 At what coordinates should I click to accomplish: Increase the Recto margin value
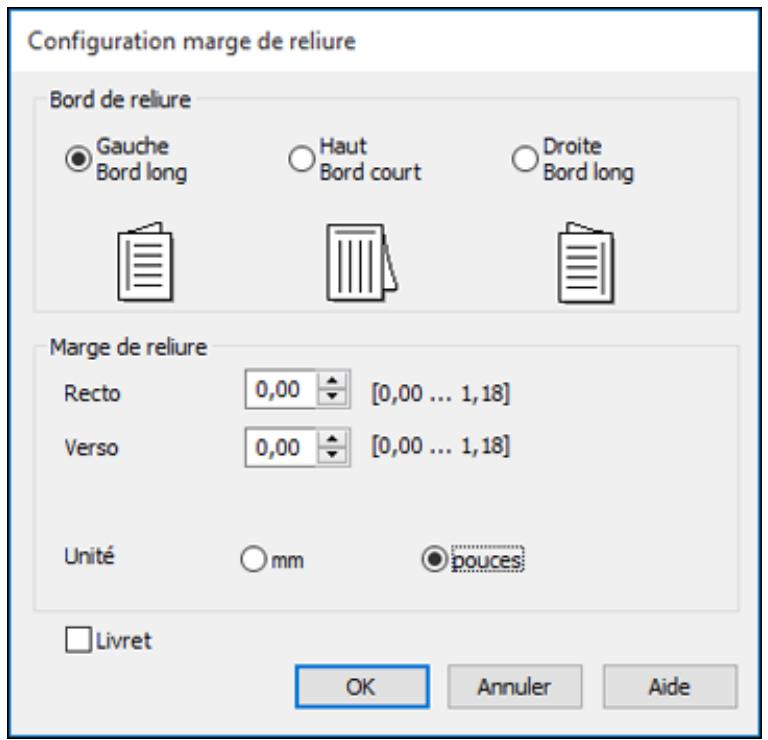[x=333, y=381]
